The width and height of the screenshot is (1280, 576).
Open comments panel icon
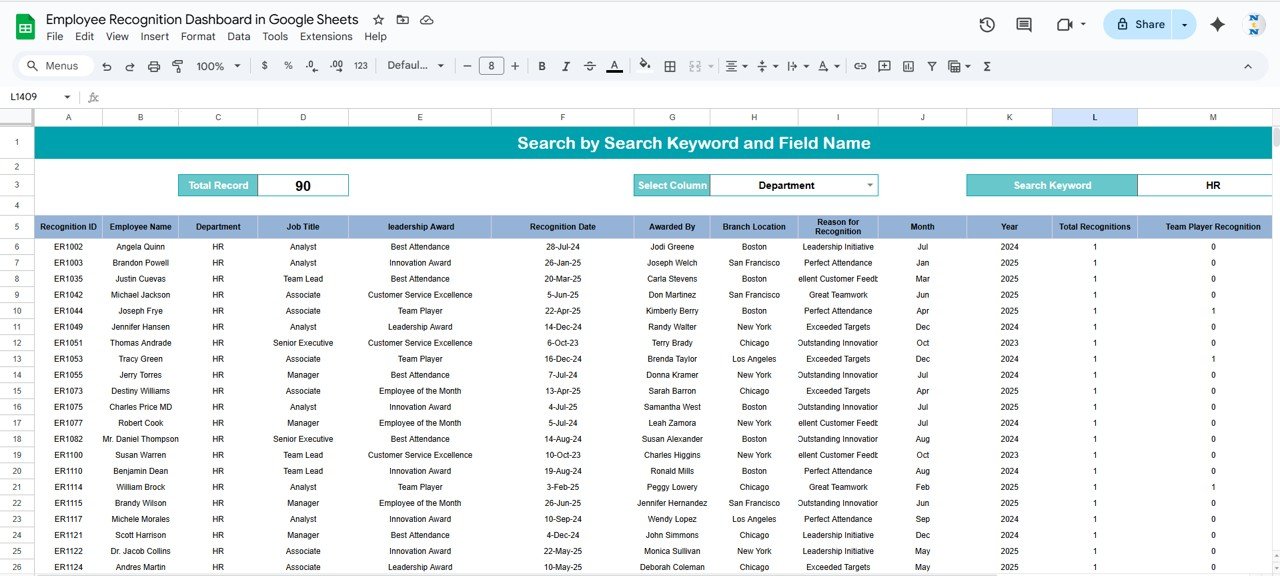pyautogui.click(x=1023, y=25)
